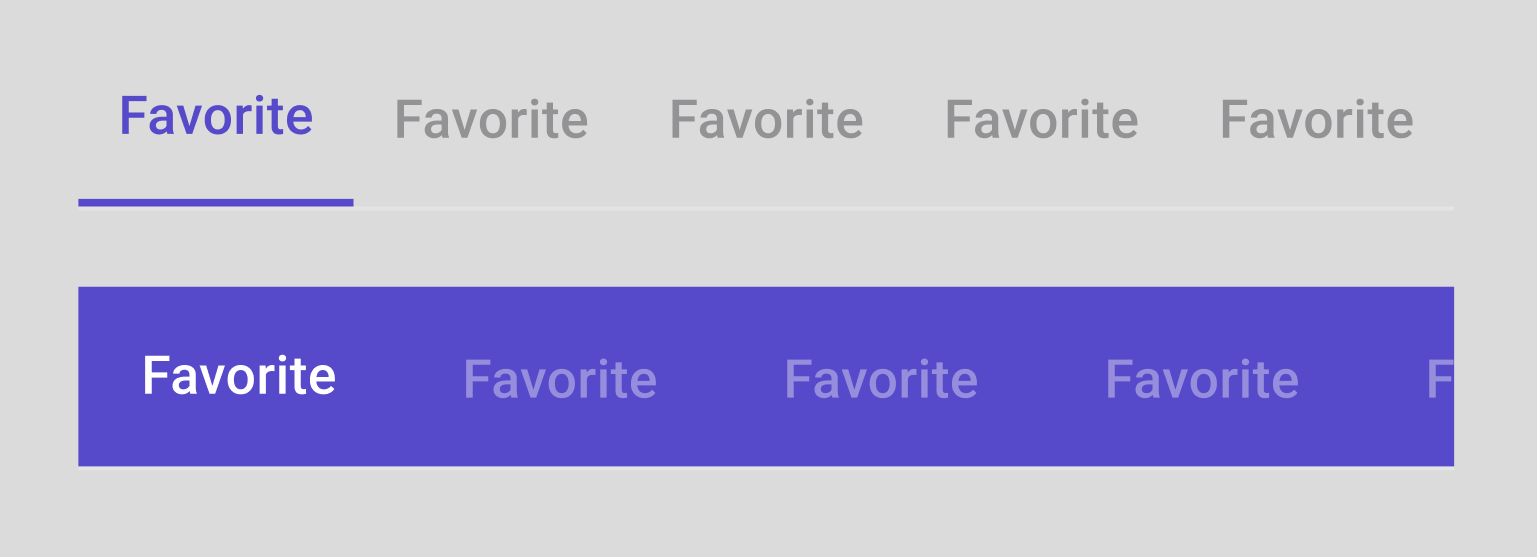Select the active purple Favorite tab
The width and height of the screenshot is (1537, 557).
[x=216, y=118]
